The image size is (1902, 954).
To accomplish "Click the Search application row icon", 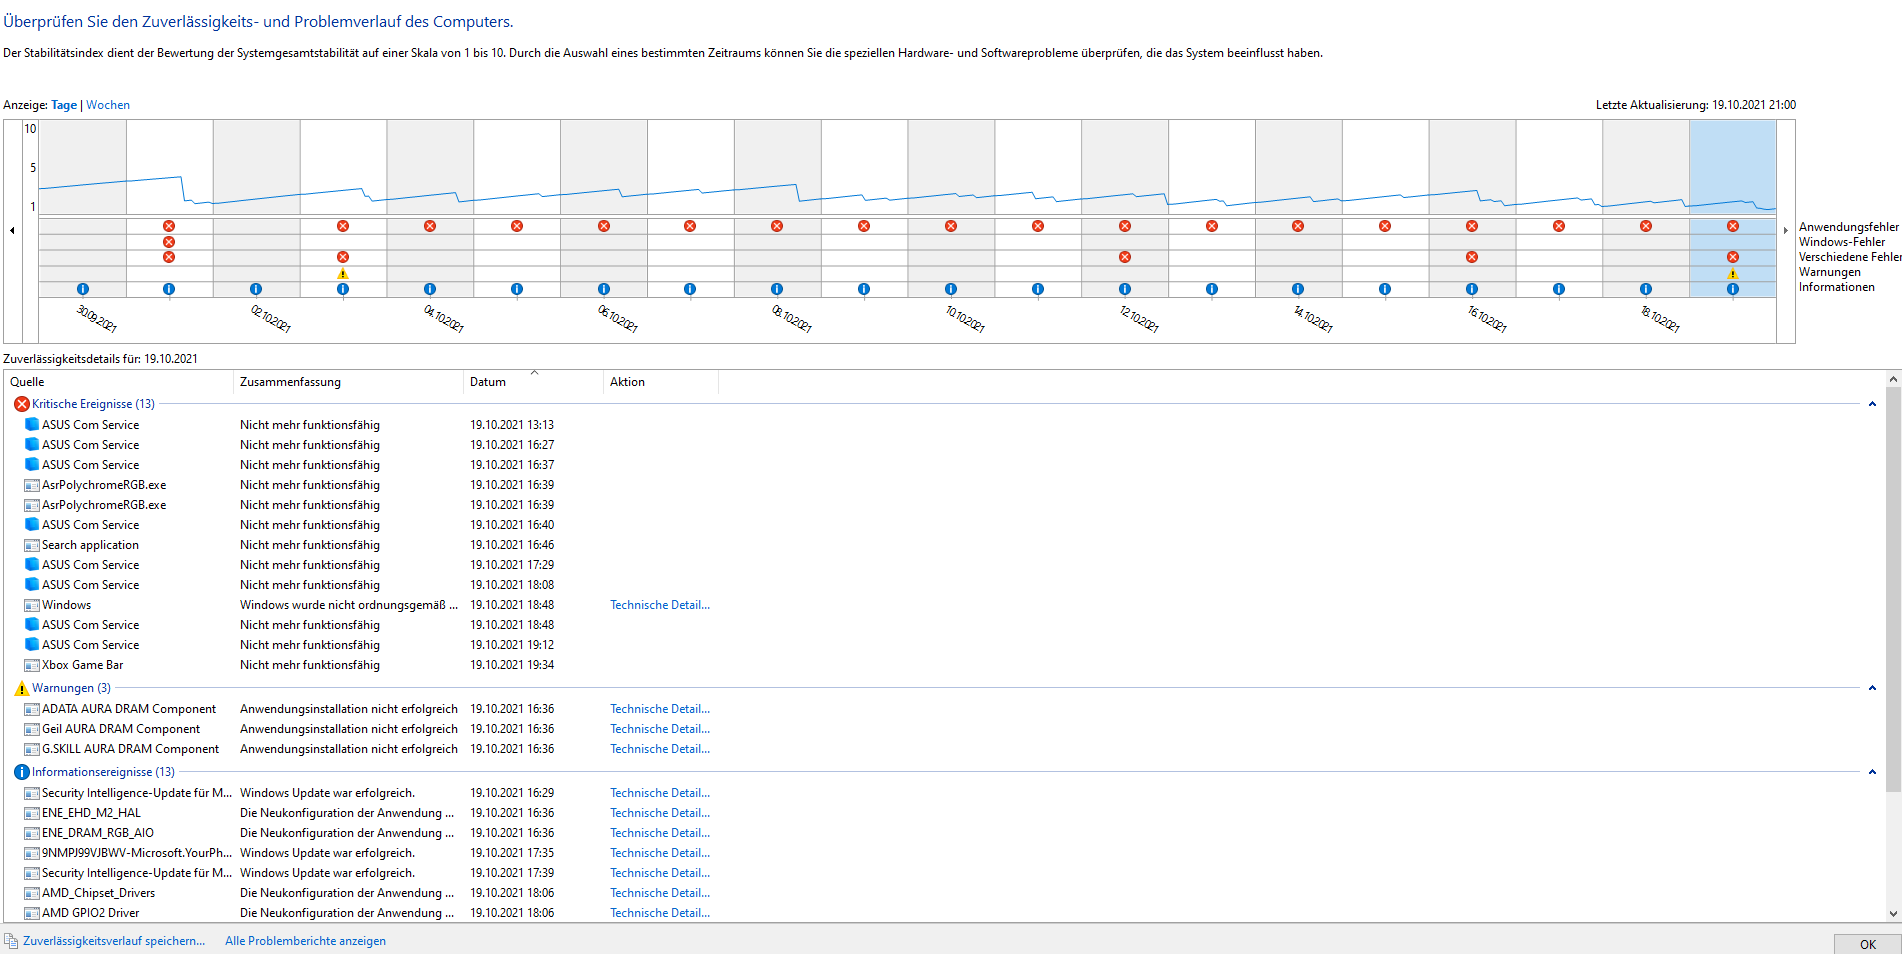I will 32,545.
